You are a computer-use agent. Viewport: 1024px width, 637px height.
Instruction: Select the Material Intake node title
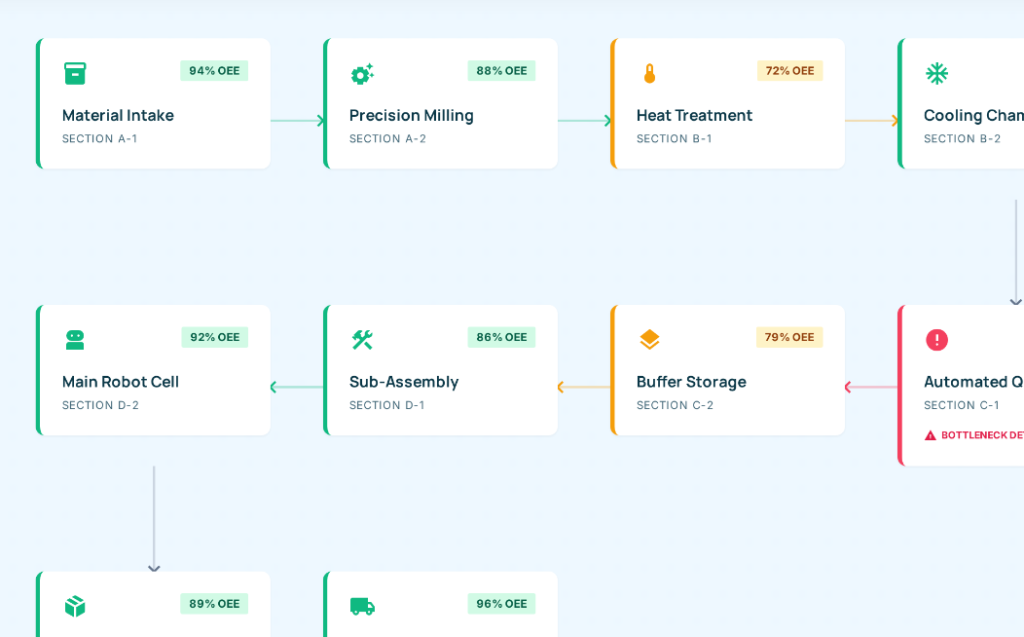[118, 115]
